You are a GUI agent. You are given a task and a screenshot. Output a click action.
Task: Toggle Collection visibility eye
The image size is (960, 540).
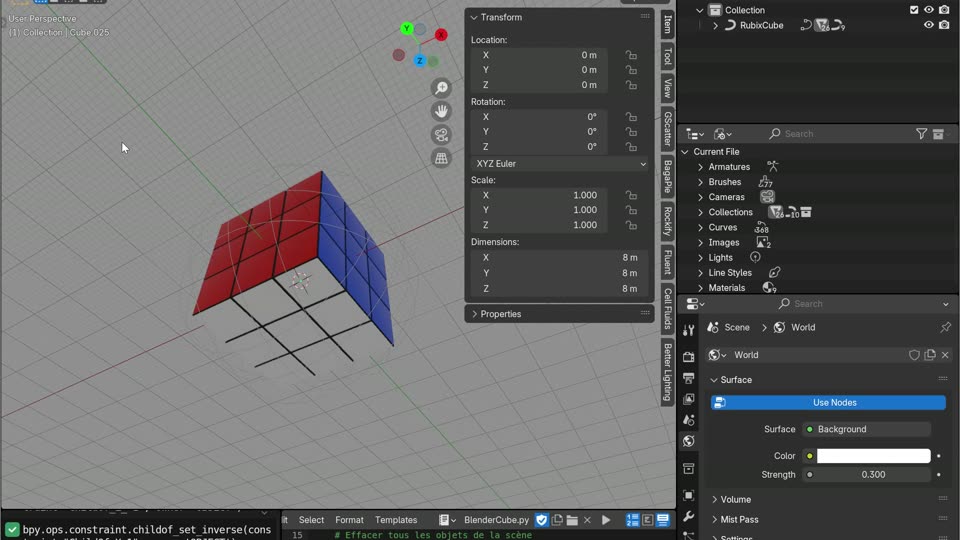(929, 10)
